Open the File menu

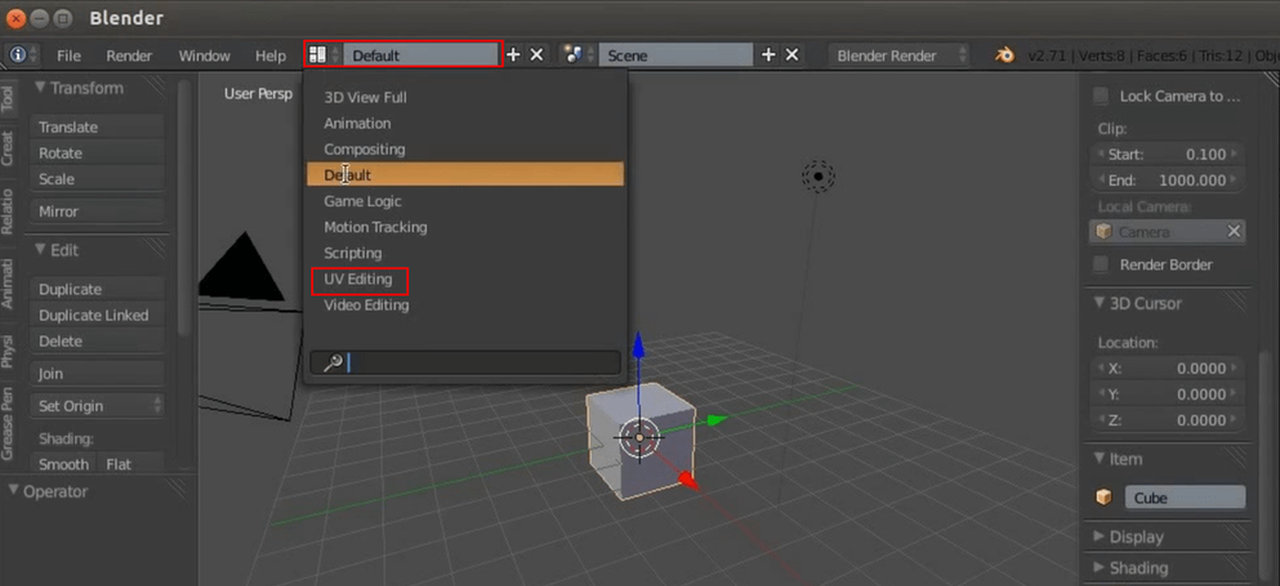pyautogui.click(x=69, y=56)
